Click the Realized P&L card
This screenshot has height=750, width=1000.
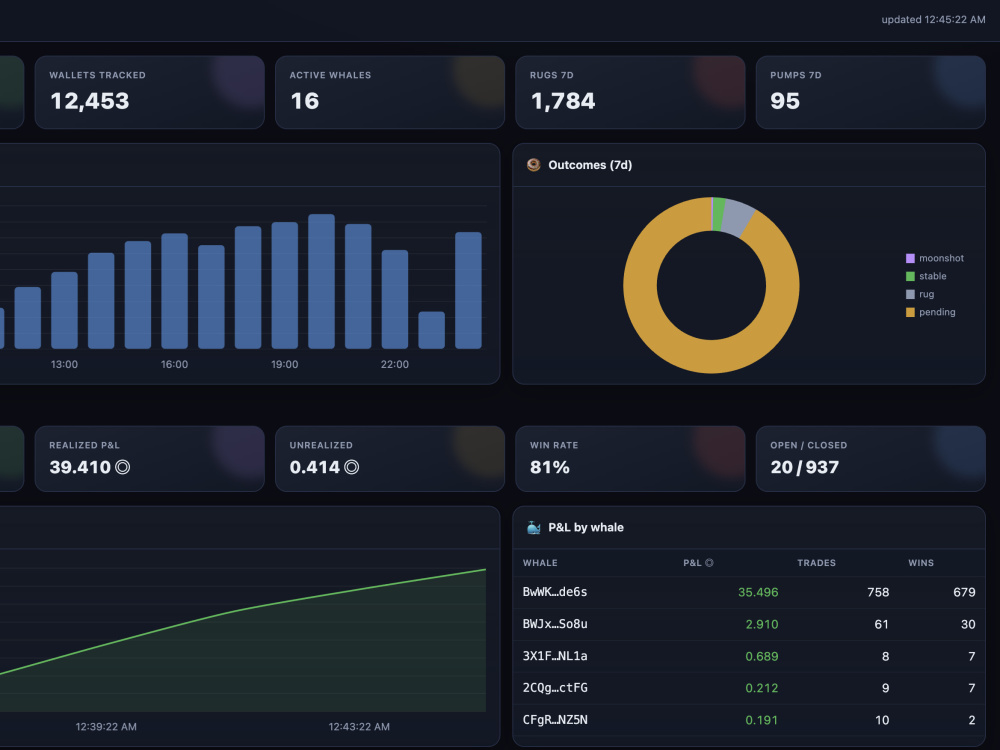point(149,459)
